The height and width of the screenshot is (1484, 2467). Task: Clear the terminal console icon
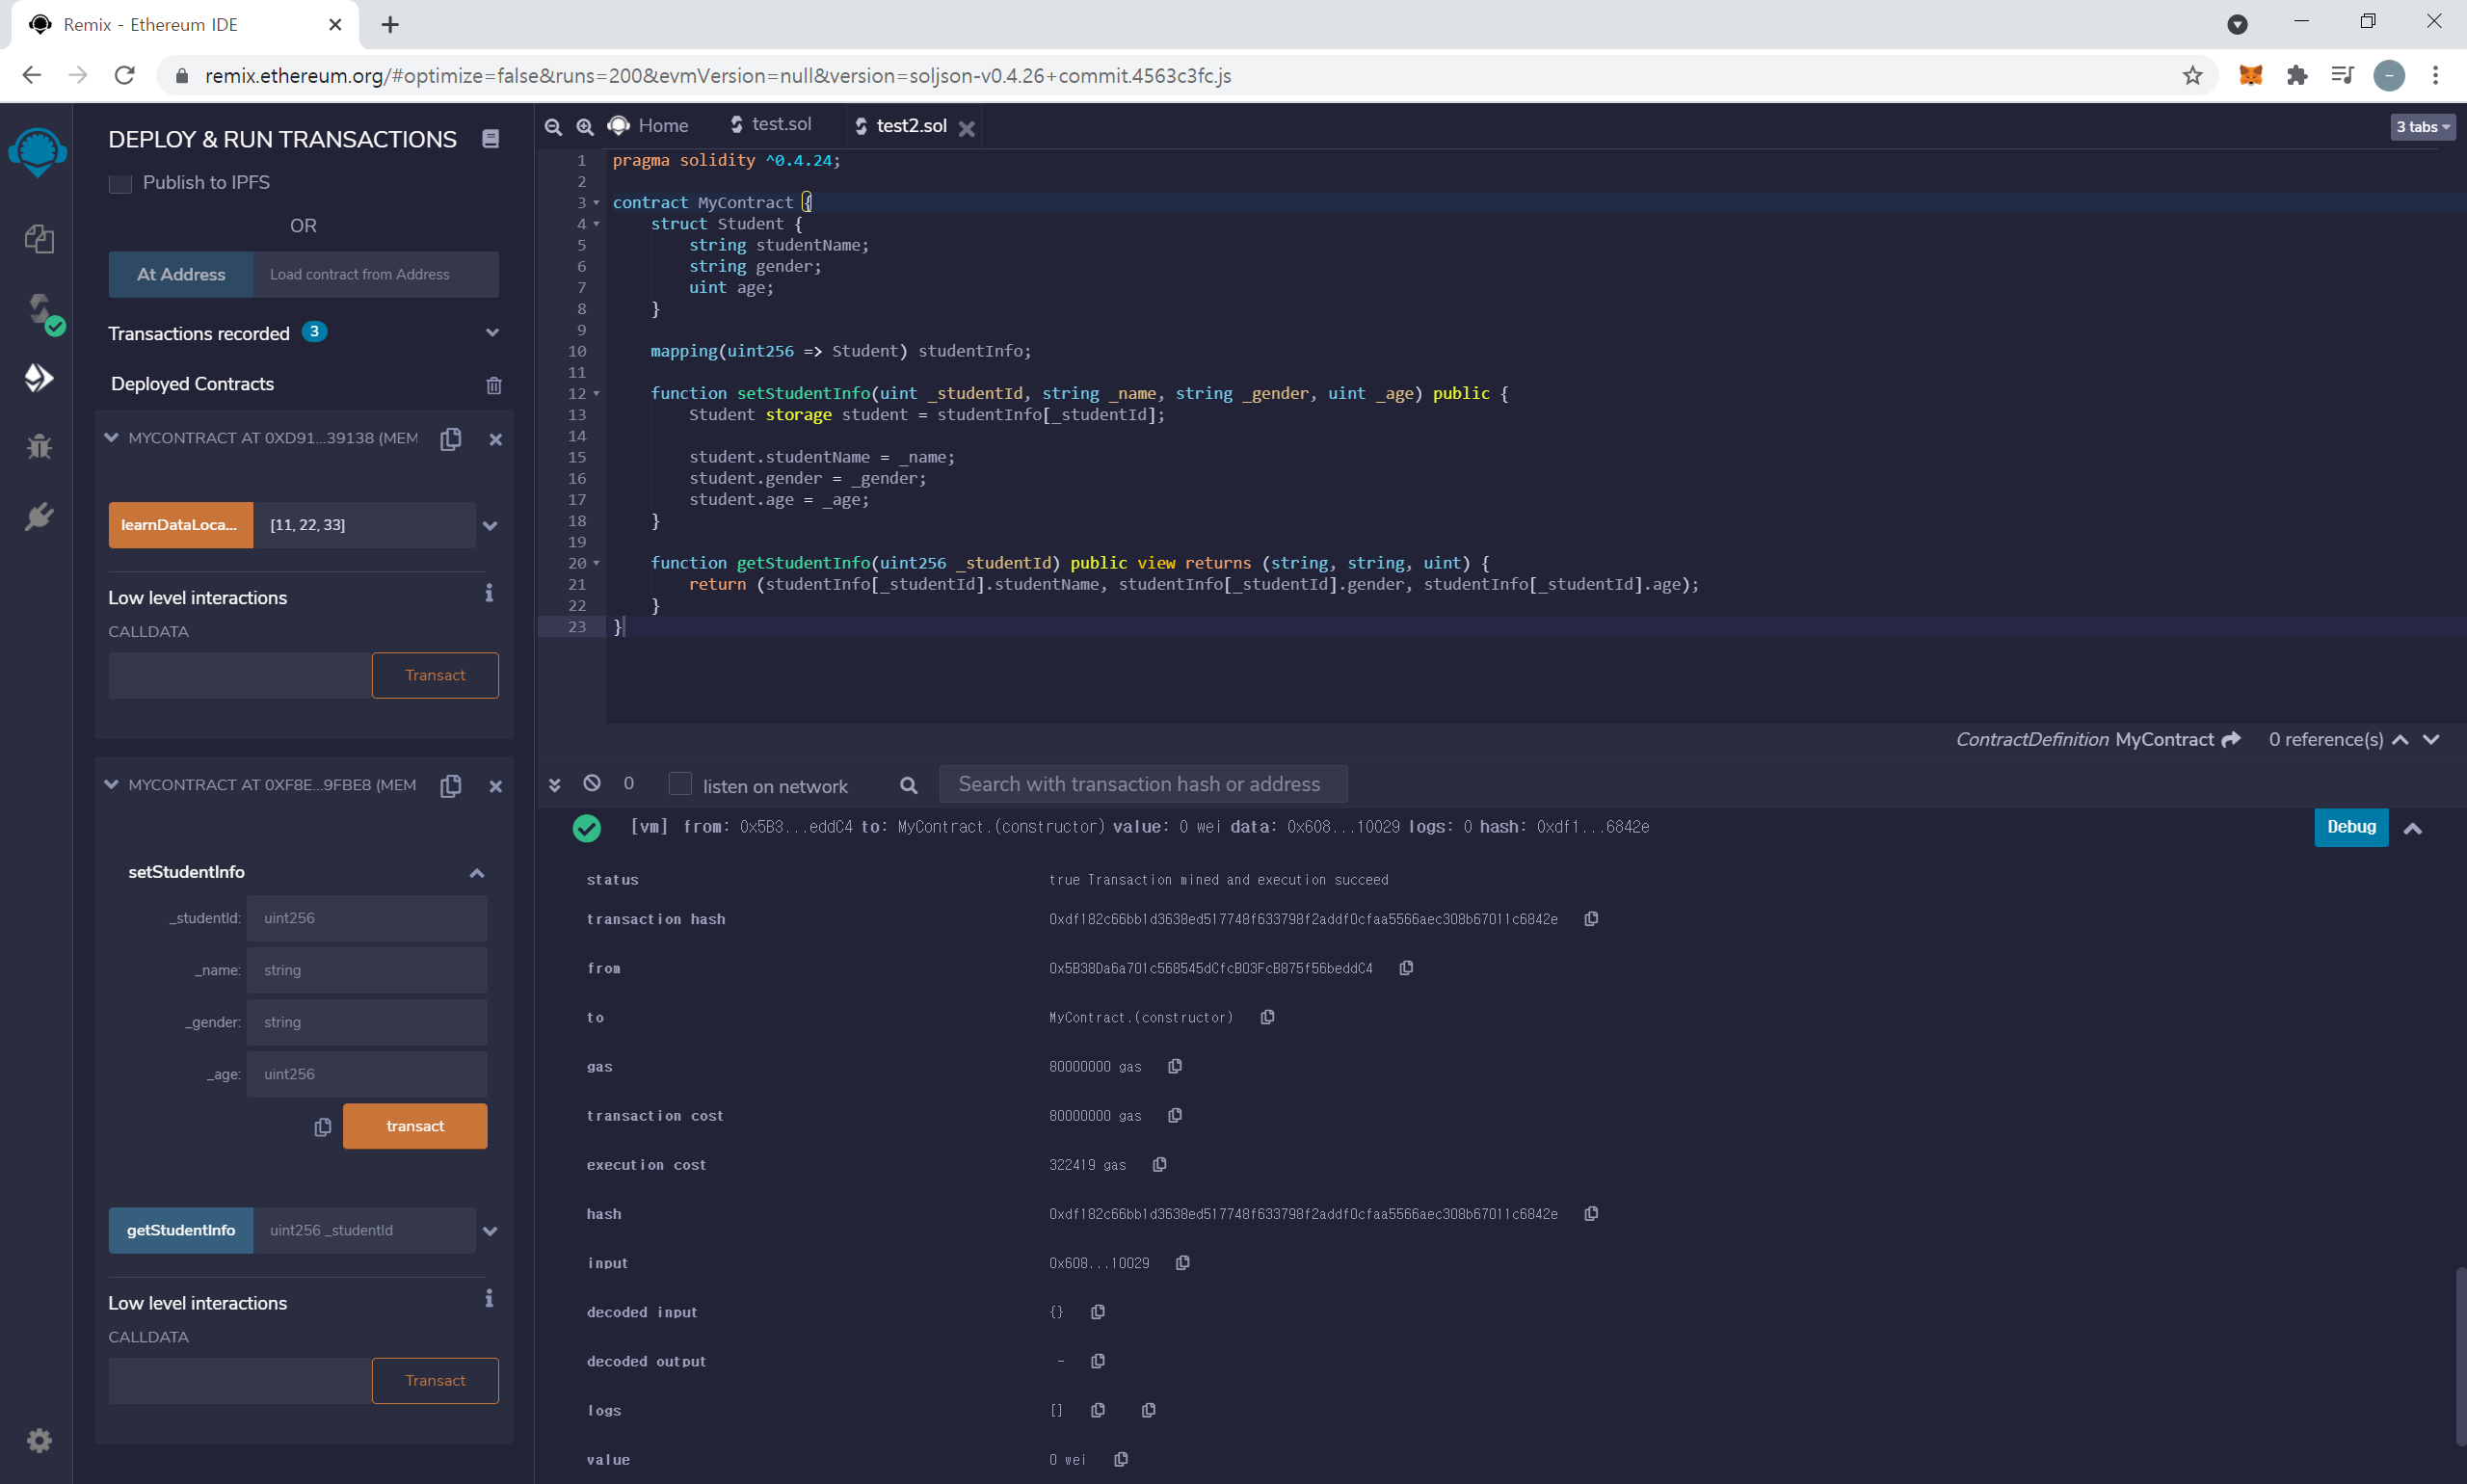pos(592,783)
